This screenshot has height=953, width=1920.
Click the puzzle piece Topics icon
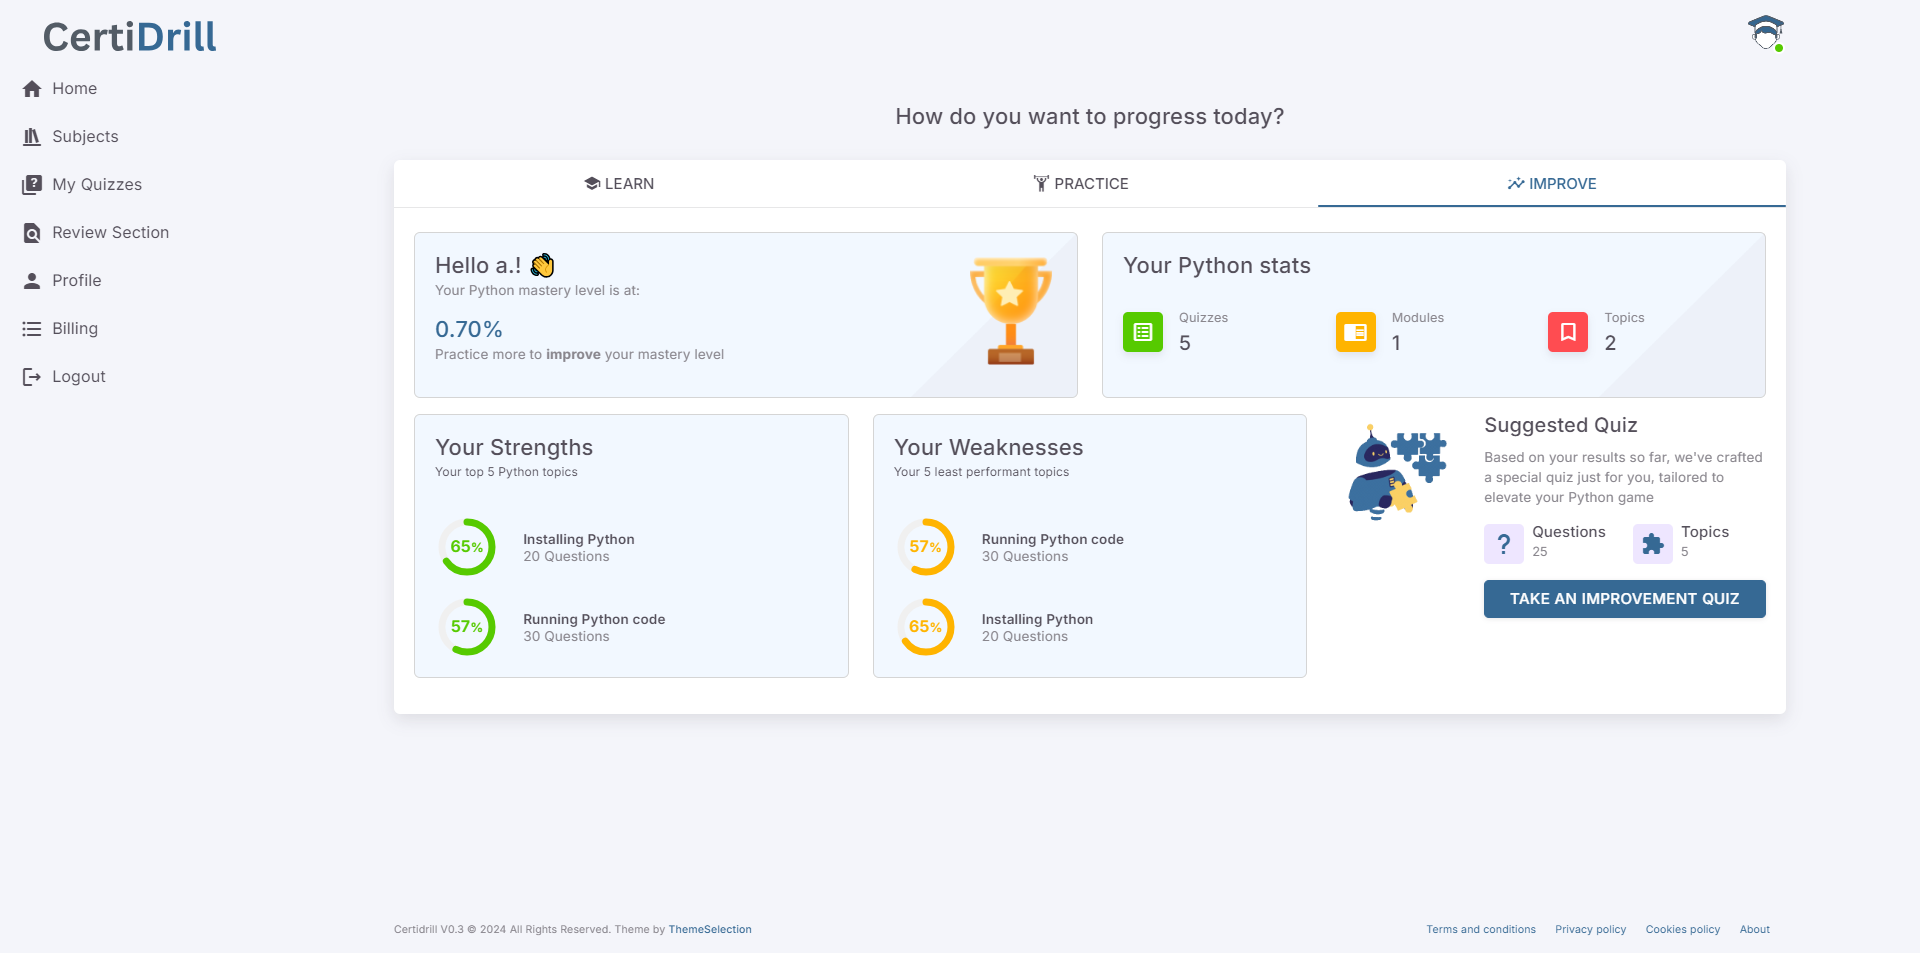point(1653,544)
